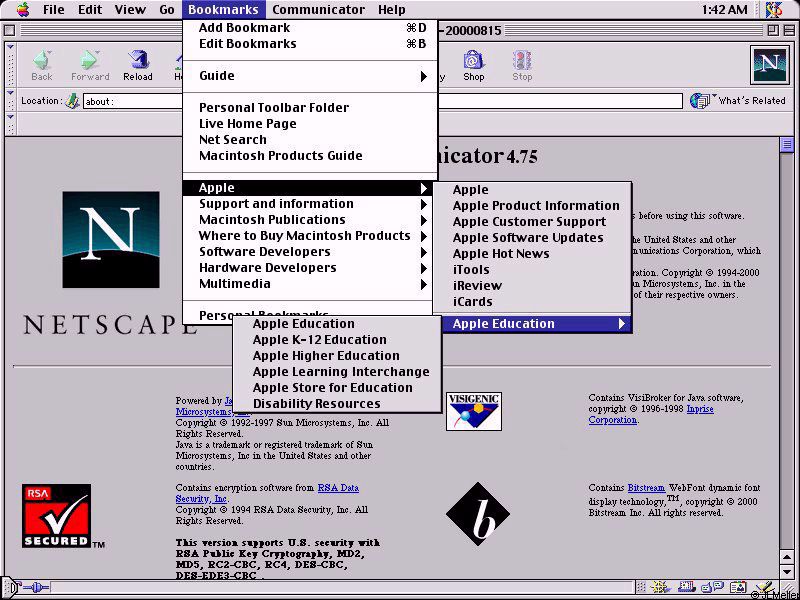Click the bookmark icon beside the Location field
The width and height of the screenshot is (800, 600).
pos(72,101)
